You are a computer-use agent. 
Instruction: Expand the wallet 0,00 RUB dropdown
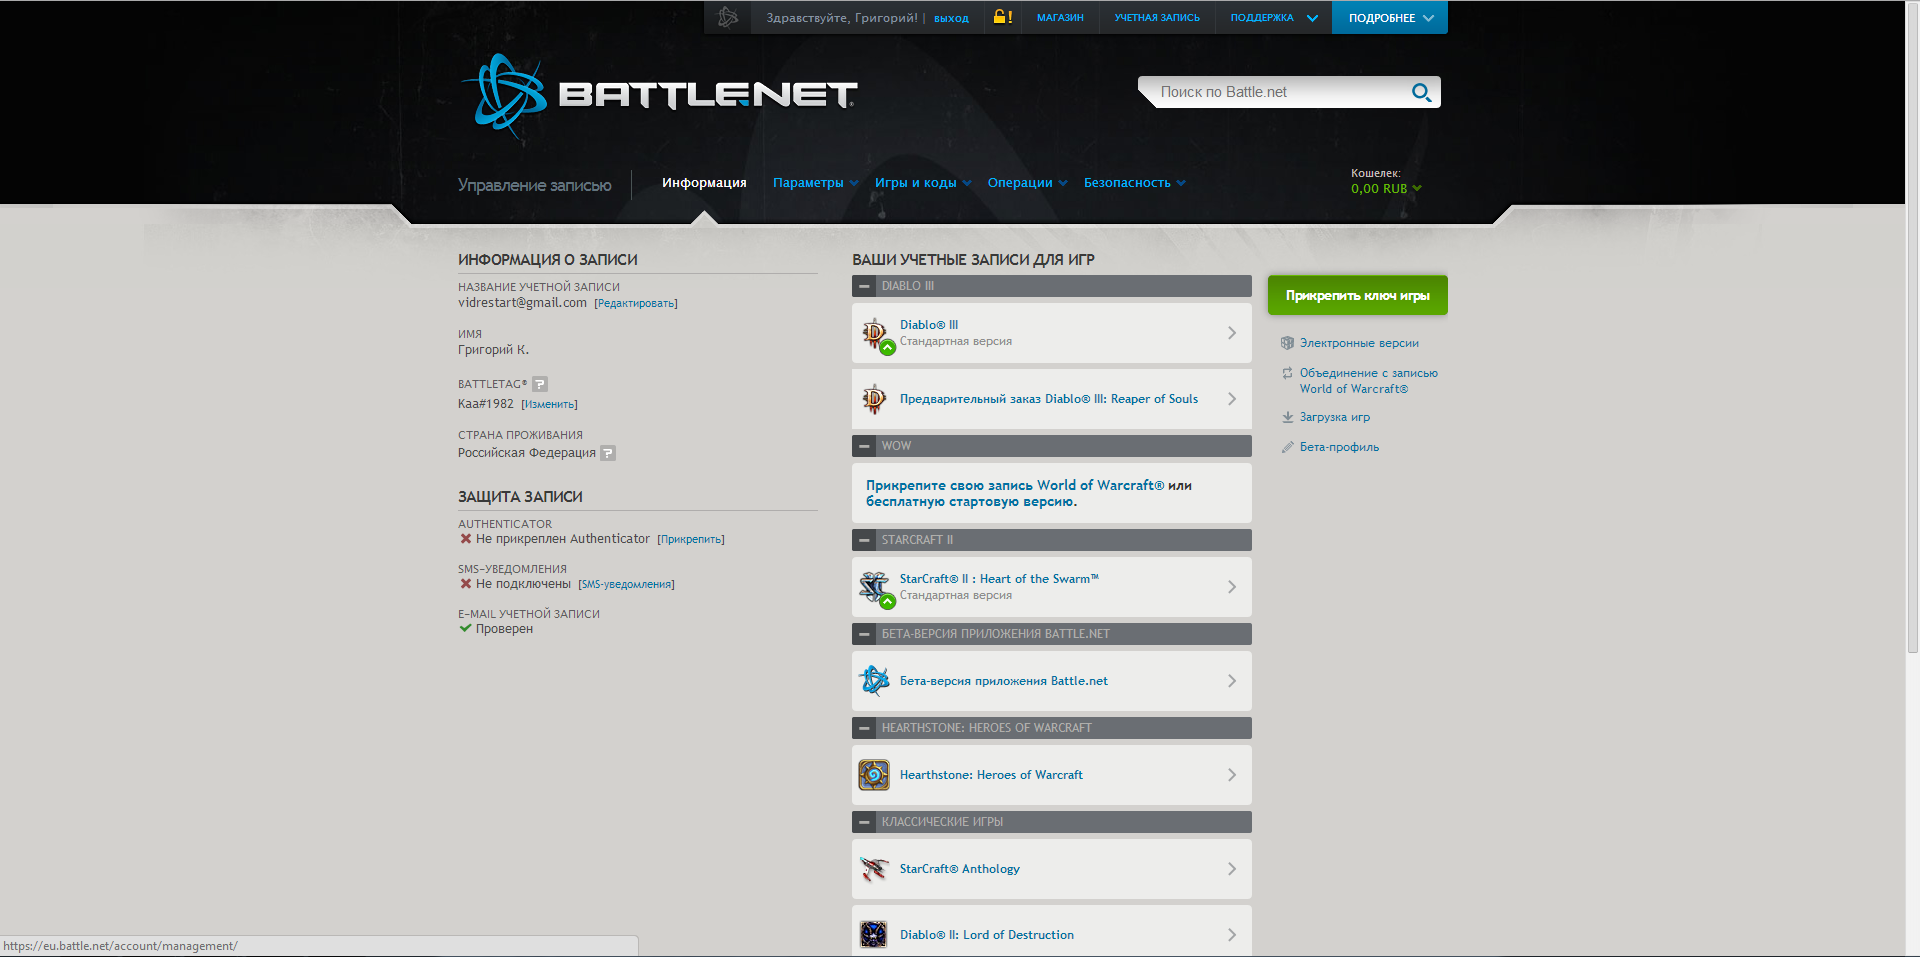(x=1386, y=189)
